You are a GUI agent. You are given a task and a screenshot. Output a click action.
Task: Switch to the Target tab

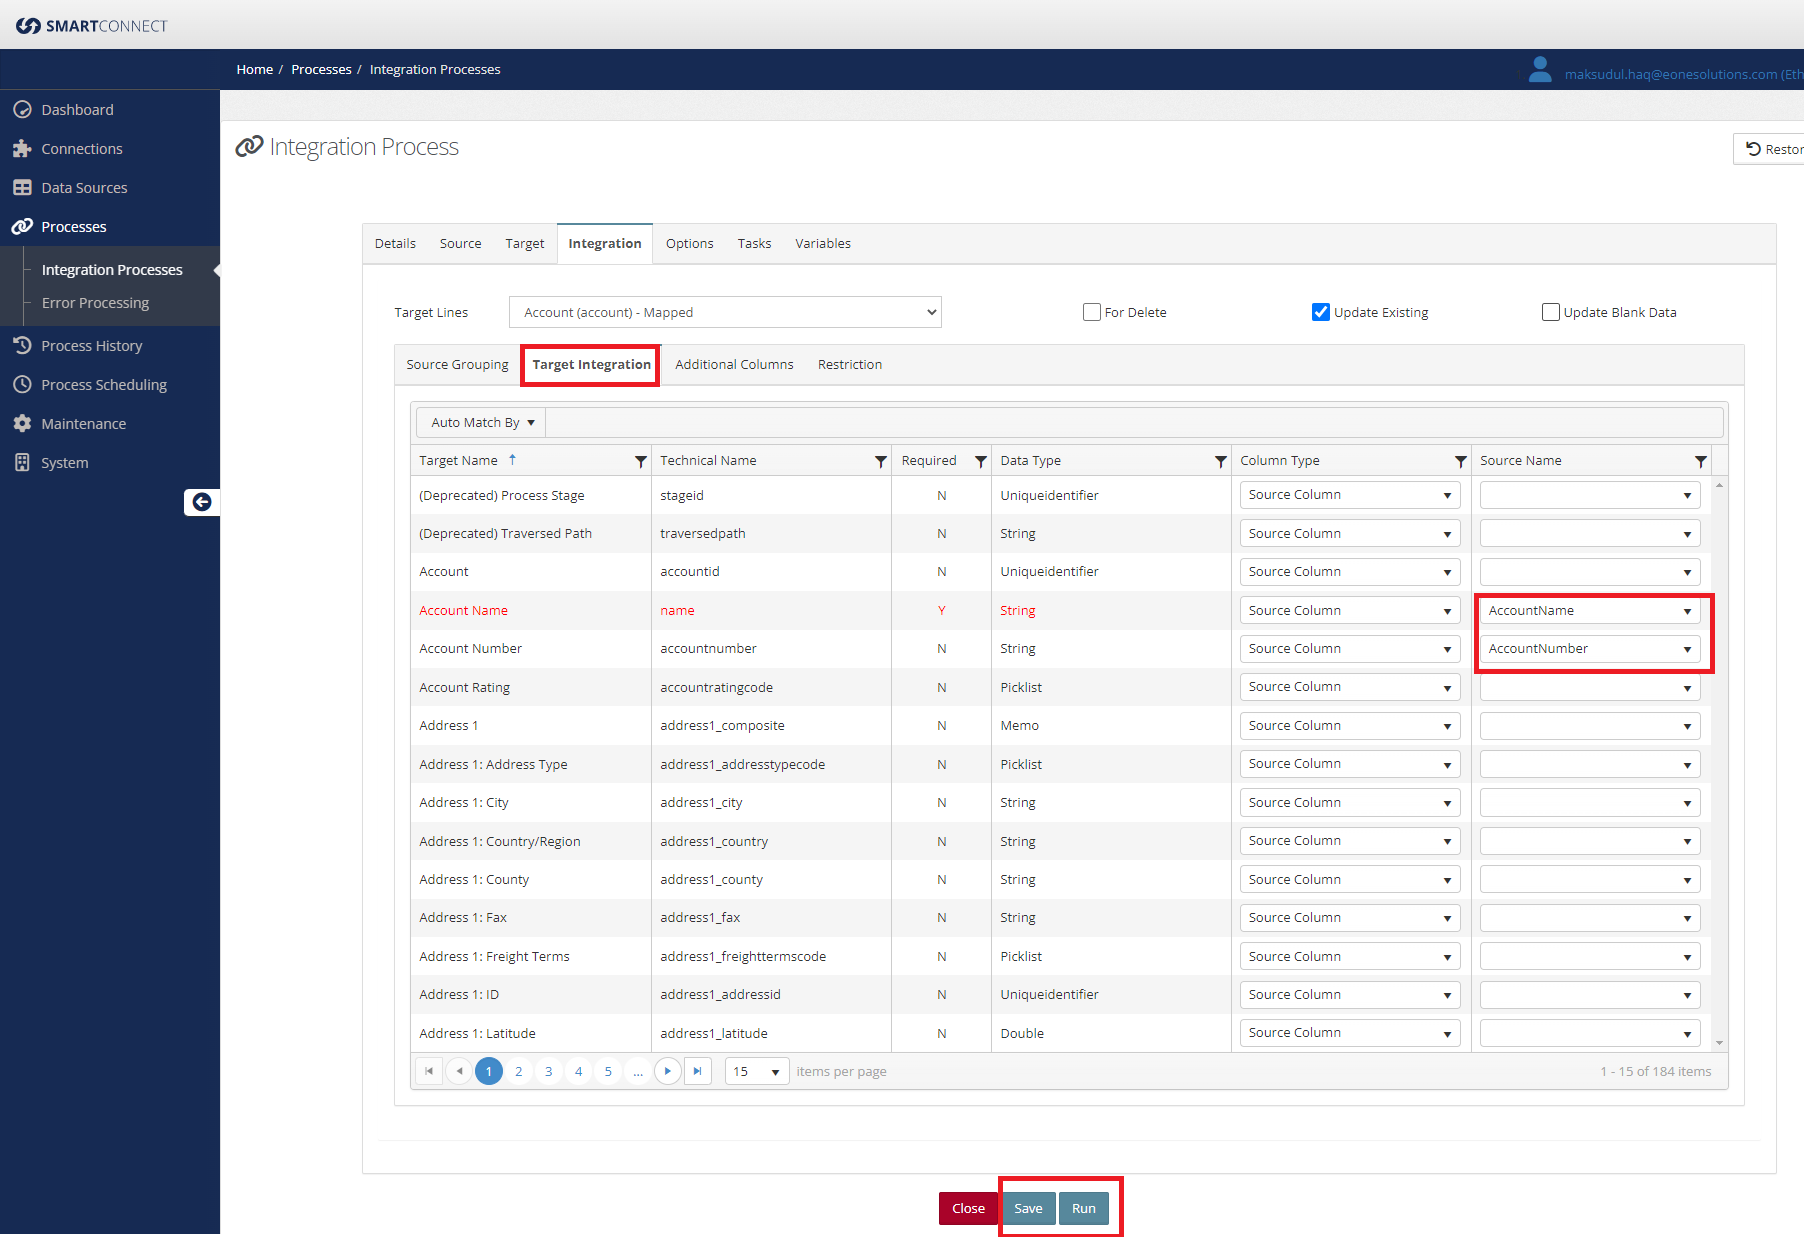tap(525, 243)
